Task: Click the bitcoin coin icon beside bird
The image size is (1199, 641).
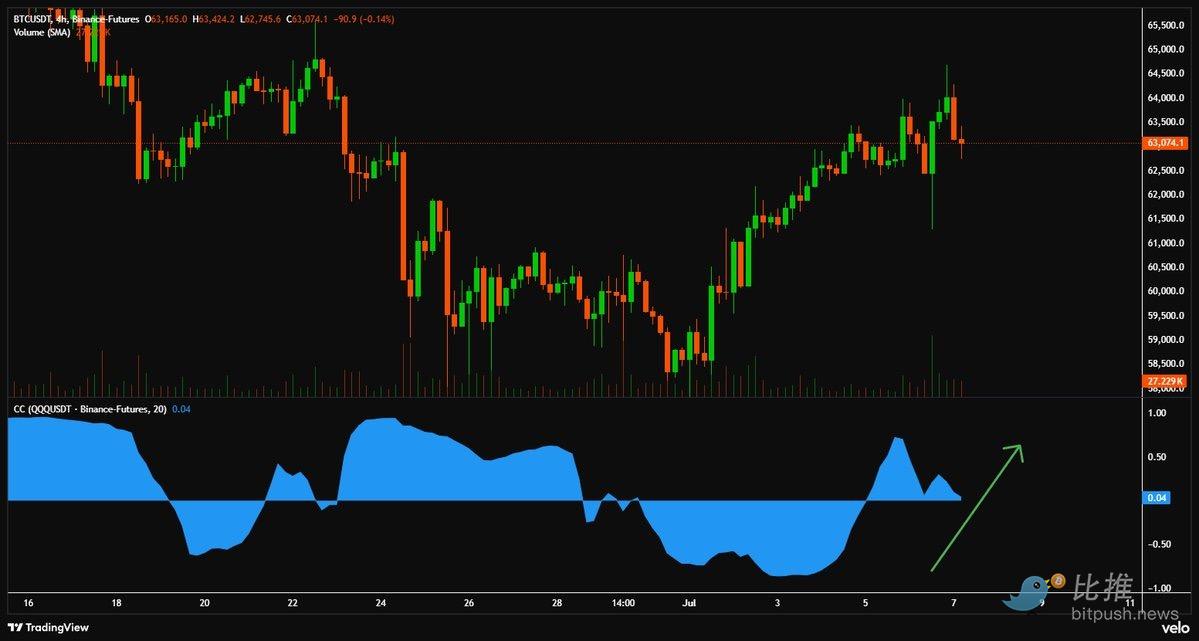Action: (x=1058, y=581)
